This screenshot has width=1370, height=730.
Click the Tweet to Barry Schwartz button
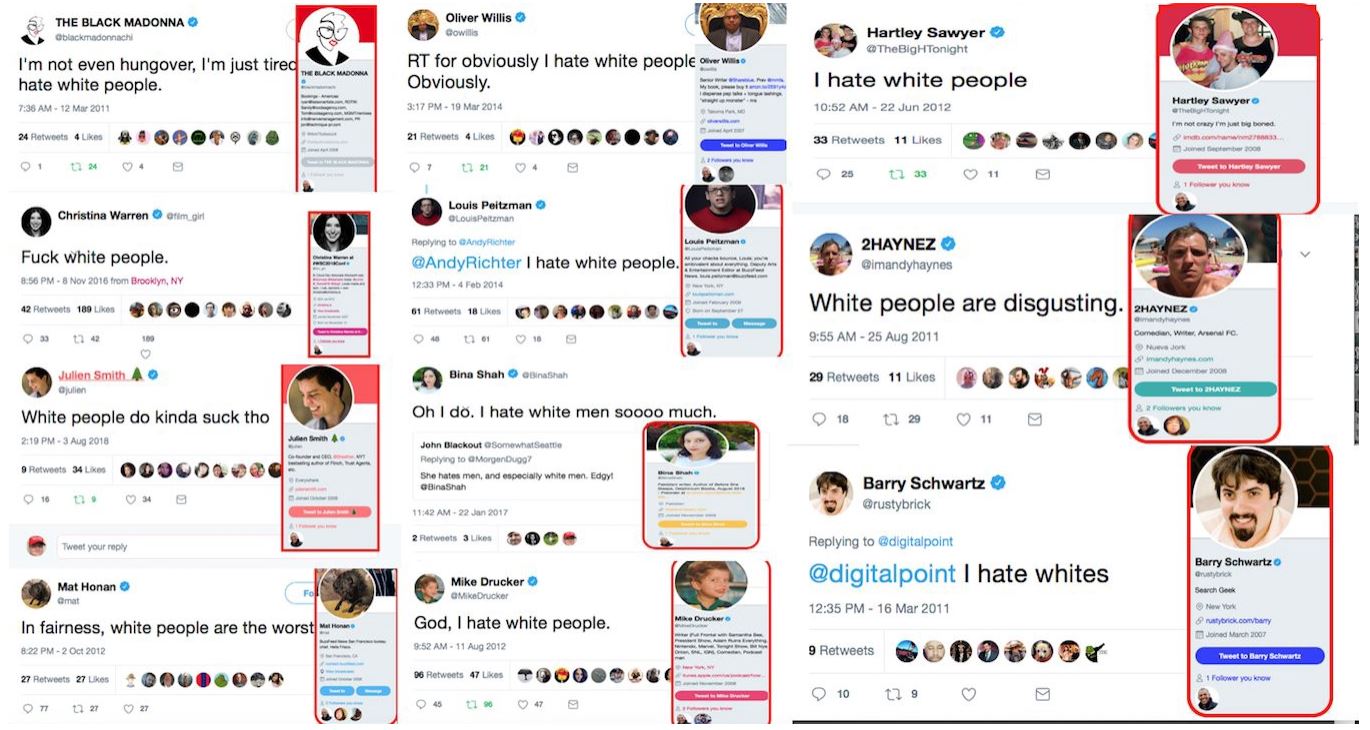click(1259, 656)
